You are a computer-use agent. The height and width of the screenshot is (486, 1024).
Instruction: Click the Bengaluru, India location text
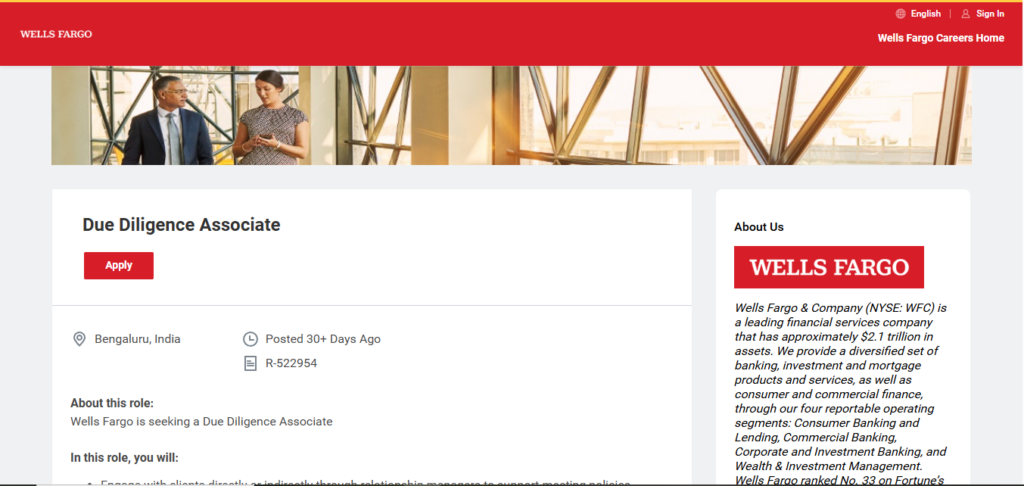click(138, 339)
